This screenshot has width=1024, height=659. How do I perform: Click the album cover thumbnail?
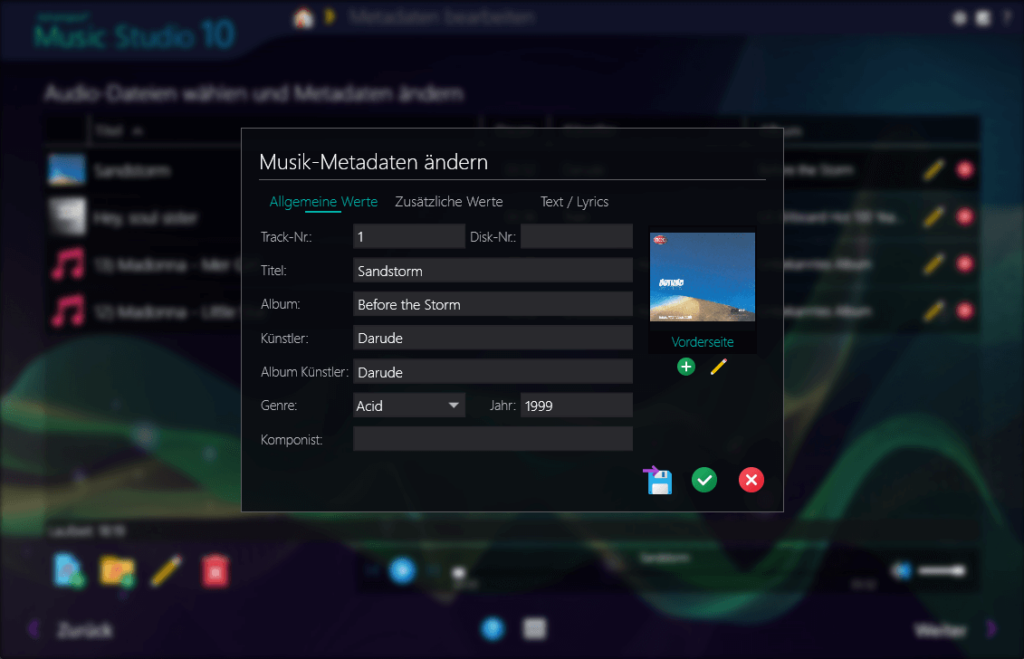point(702,278)
